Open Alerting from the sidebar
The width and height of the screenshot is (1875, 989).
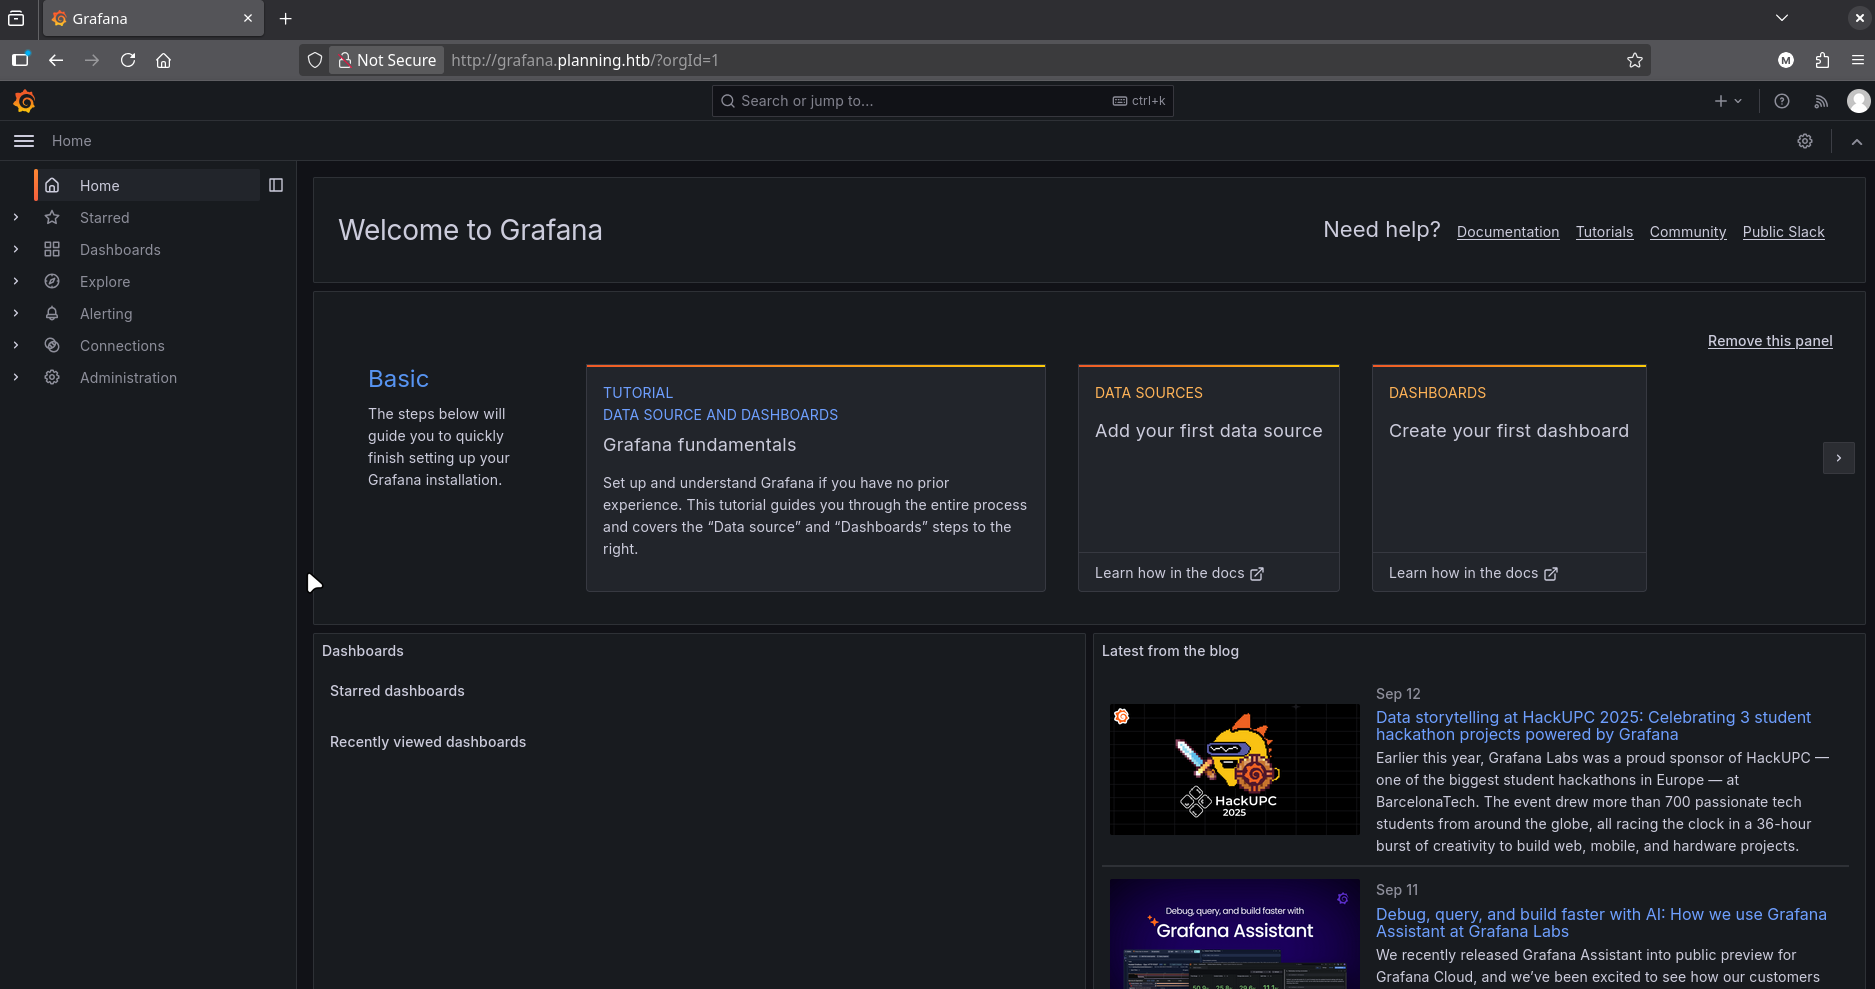pyautogui.click(x=106, y=314)
